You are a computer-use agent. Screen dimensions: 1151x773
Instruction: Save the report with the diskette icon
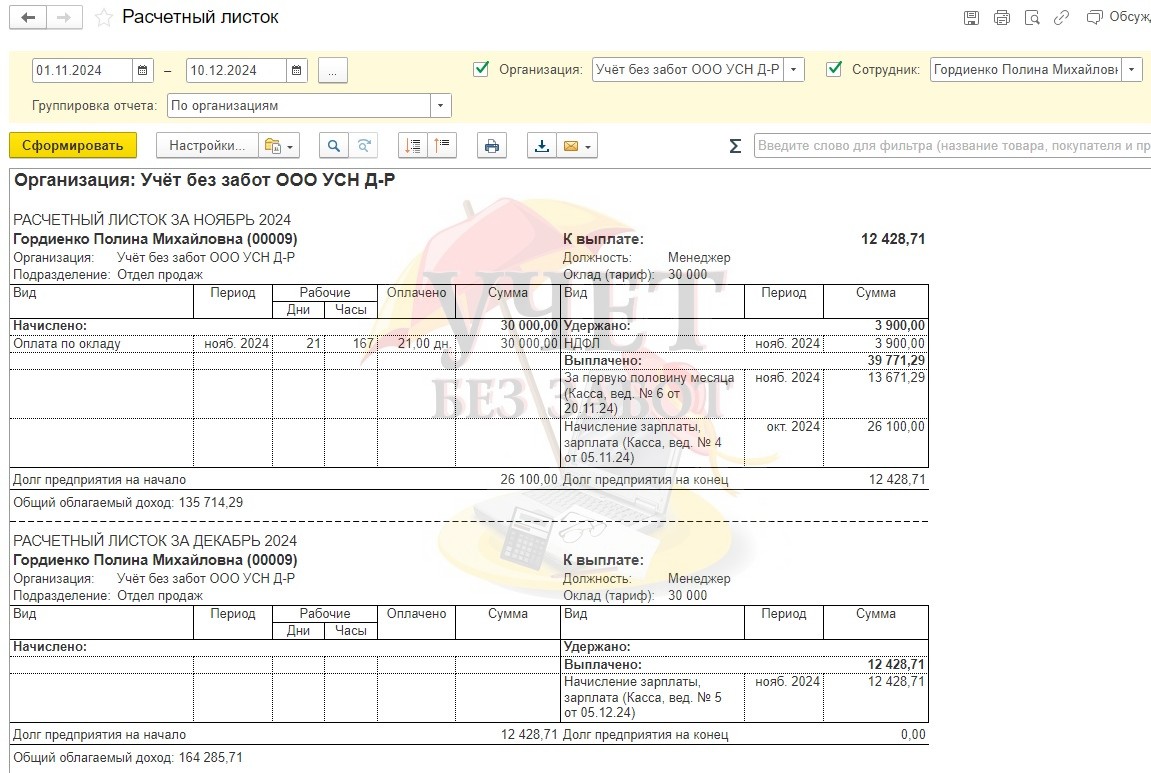click(971, 18)
